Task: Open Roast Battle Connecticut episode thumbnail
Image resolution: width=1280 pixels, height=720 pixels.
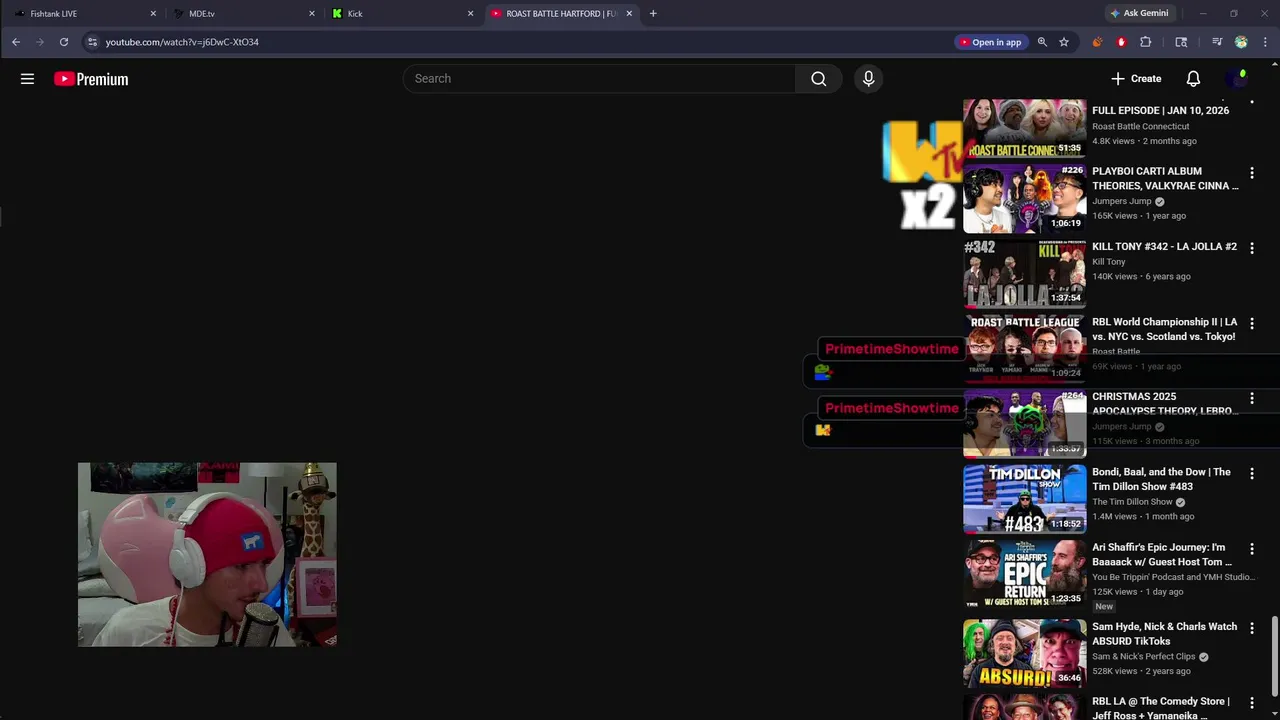Action: (1024, 128)
